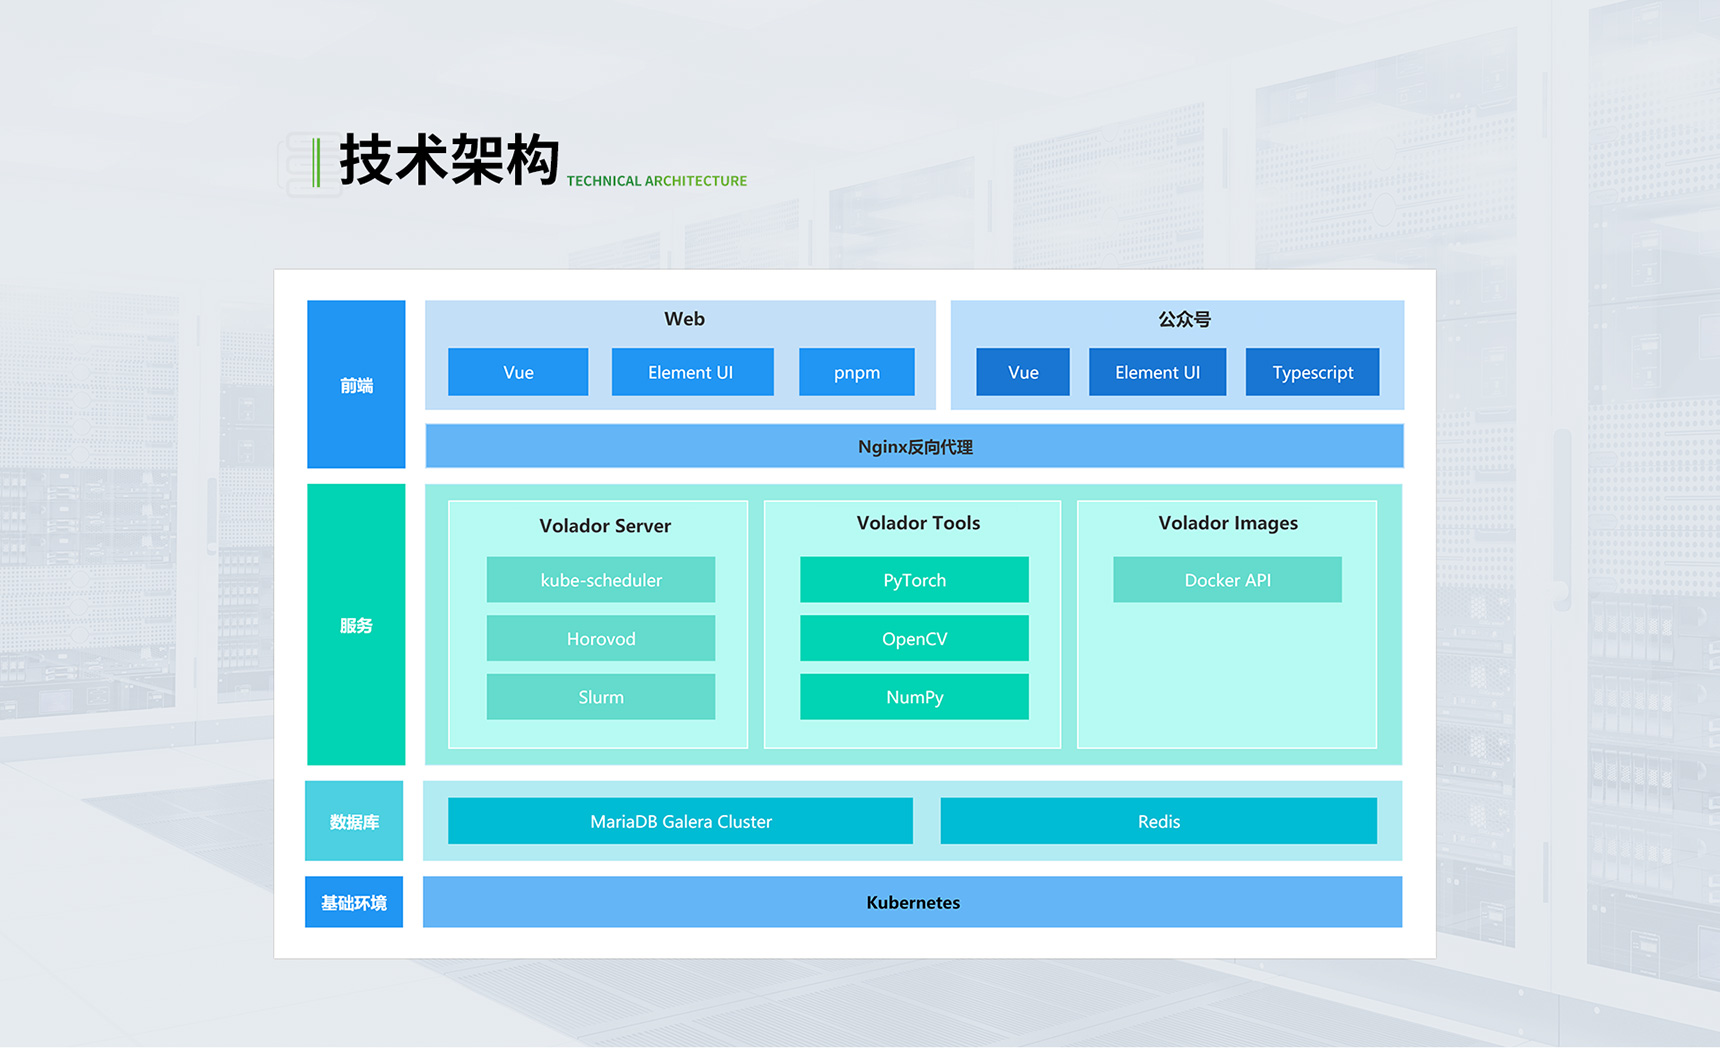Image resolution: width=1720 pixels, height=1048 pixels.
Task: Click the Redis bar
Action: tap(1159, 821)
